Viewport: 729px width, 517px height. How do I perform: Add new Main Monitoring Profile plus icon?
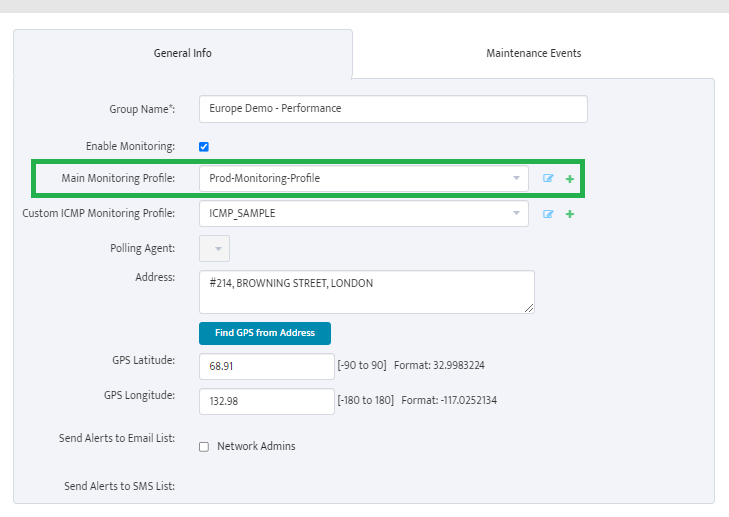[x=570, y=179]
